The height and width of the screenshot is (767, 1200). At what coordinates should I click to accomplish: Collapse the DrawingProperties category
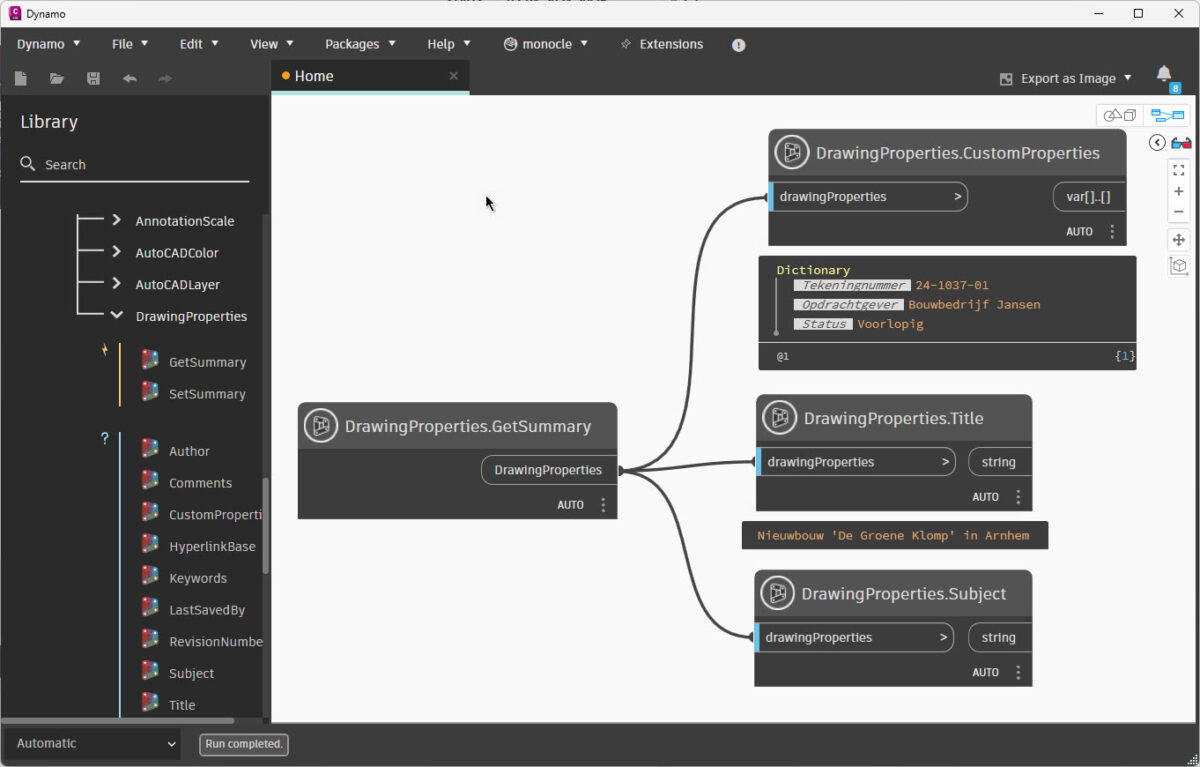tap(116, 316)
